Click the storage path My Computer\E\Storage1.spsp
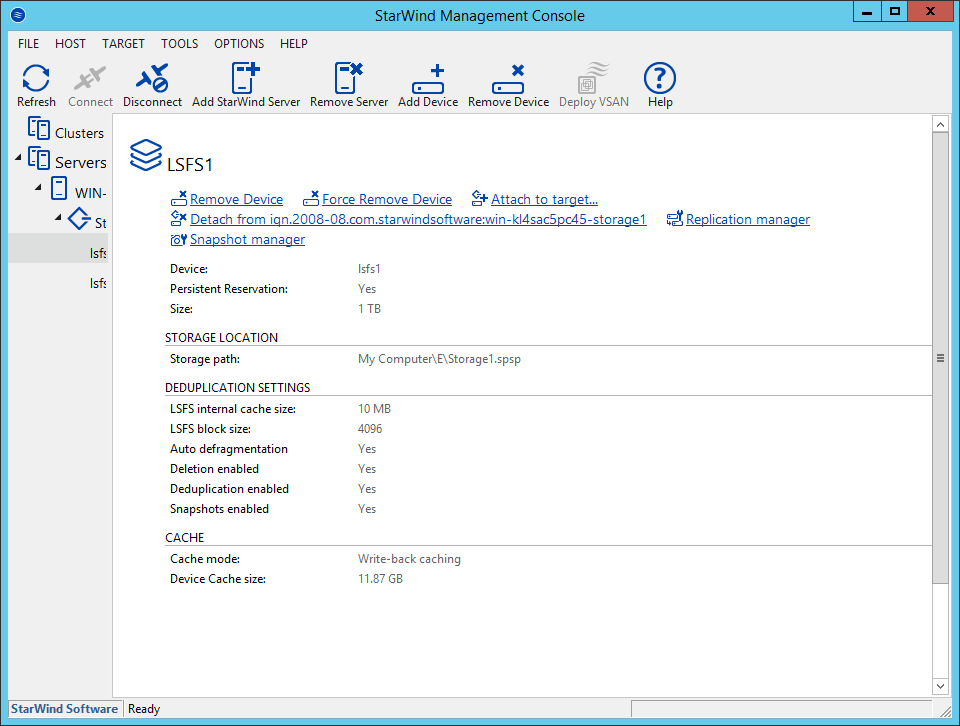 [x=439, y=359]
